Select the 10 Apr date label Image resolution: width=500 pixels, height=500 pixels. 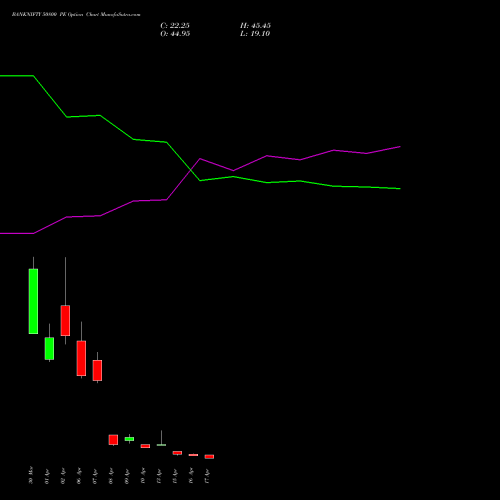pyautogui.click(x=143, y=476)
